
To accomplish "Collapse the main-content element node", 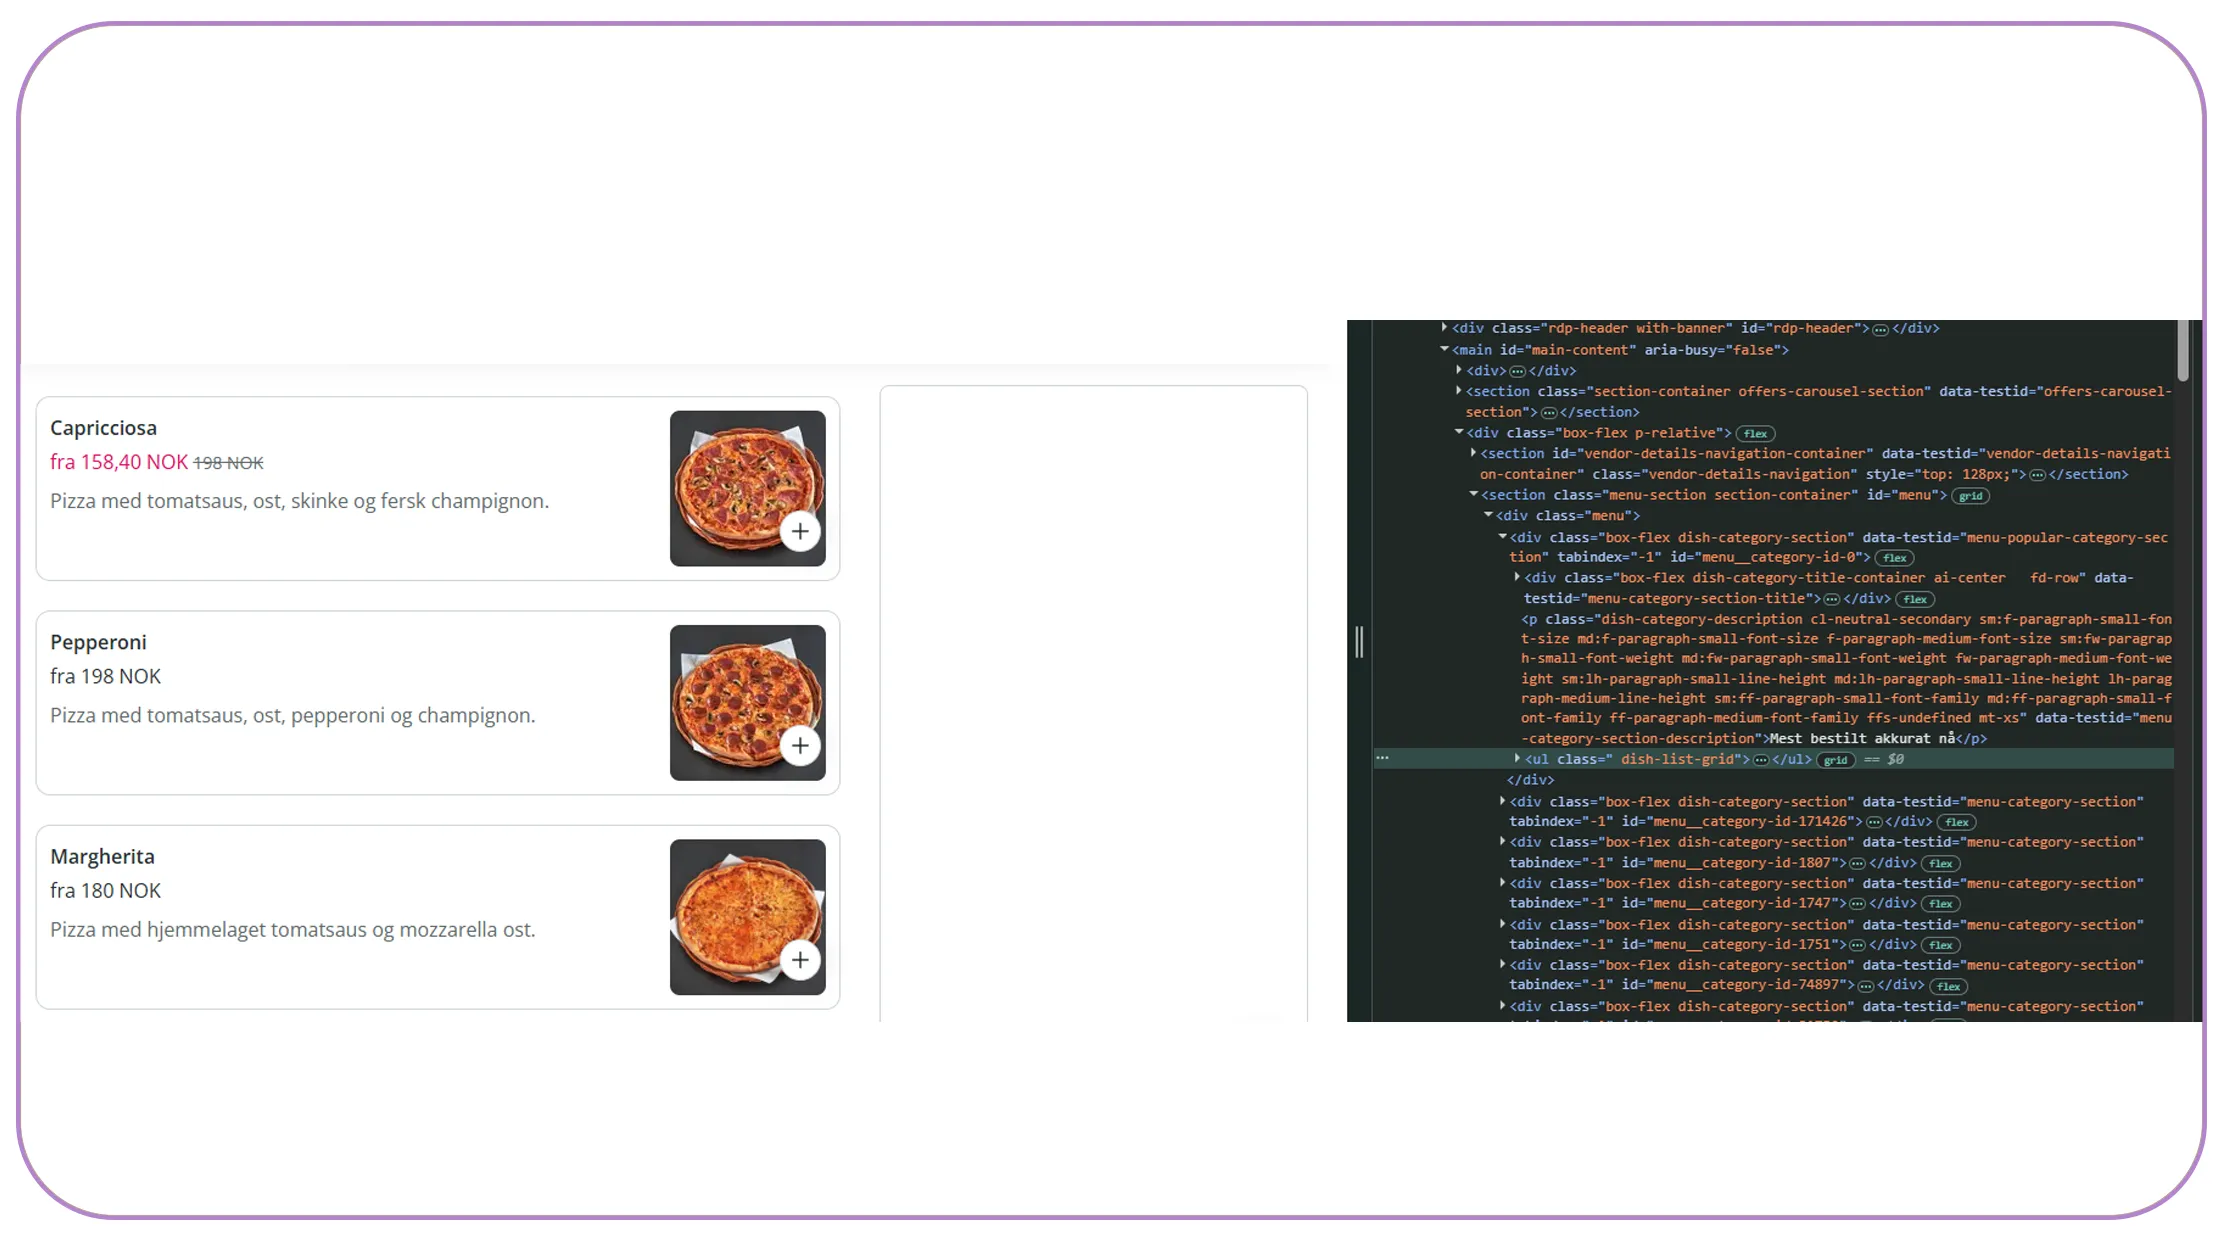I will point(1444,349).
